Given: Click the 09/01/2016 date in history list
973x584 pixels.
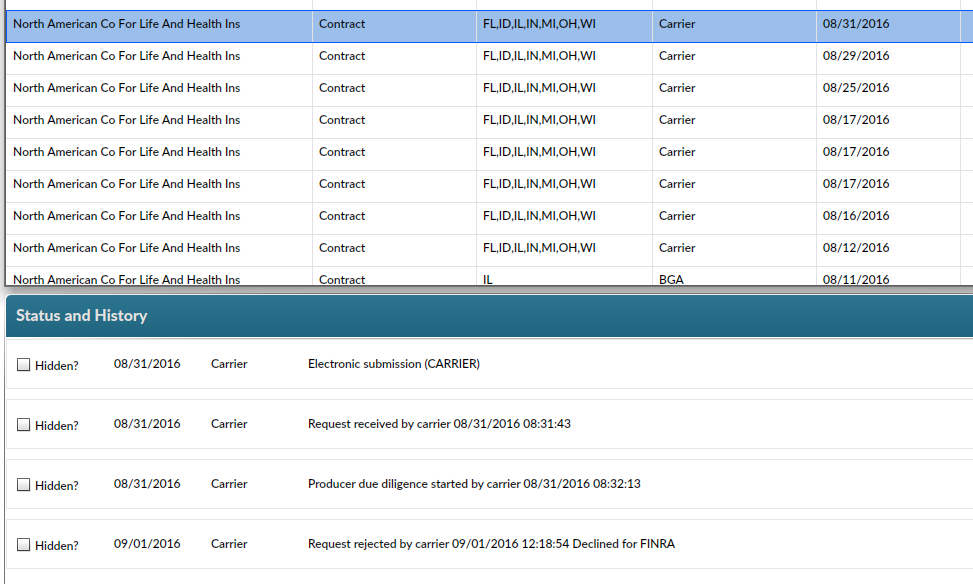Looking at the screenshot, I should click(x=147, y=544).
